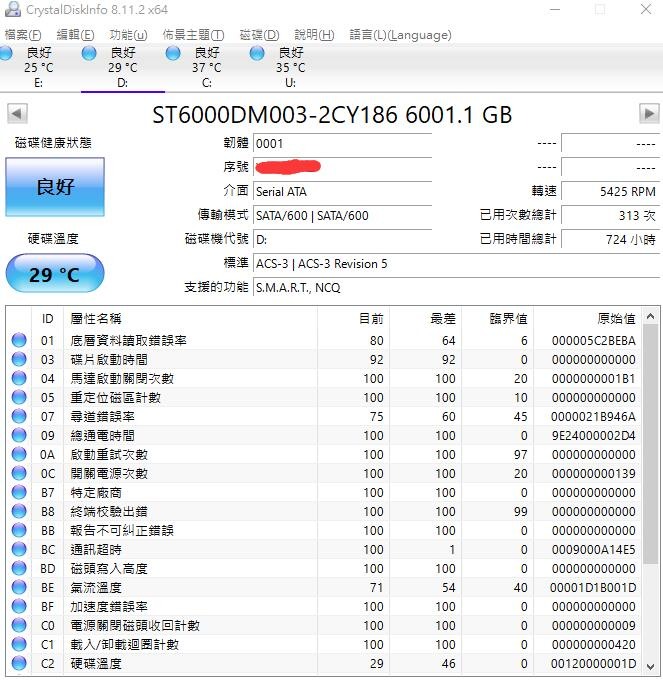Click status orb for attribute 0A
The height and width of the screenshot is (680, 663).
19,454
